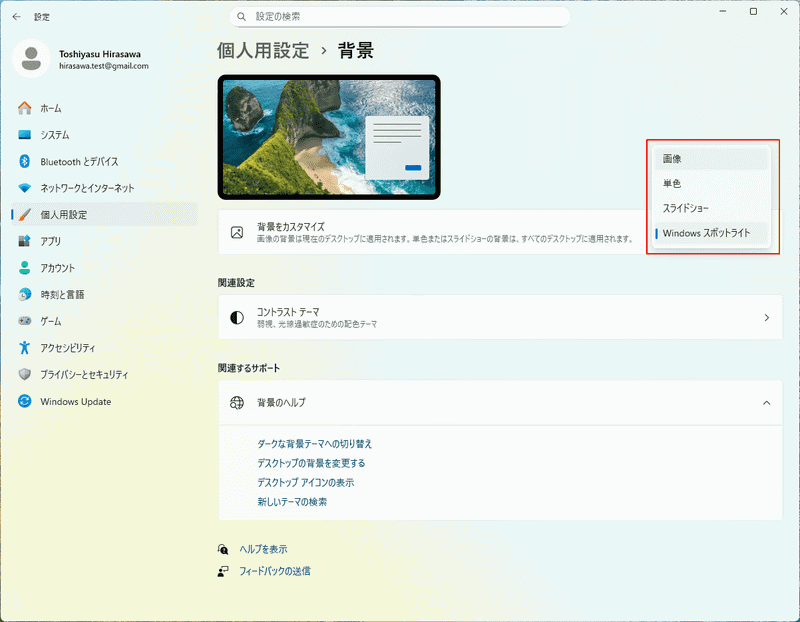Image resolution: width=800 pixels, height=622 pixels.
Task: Open アカウント settings icon
Action: point(22,268)
